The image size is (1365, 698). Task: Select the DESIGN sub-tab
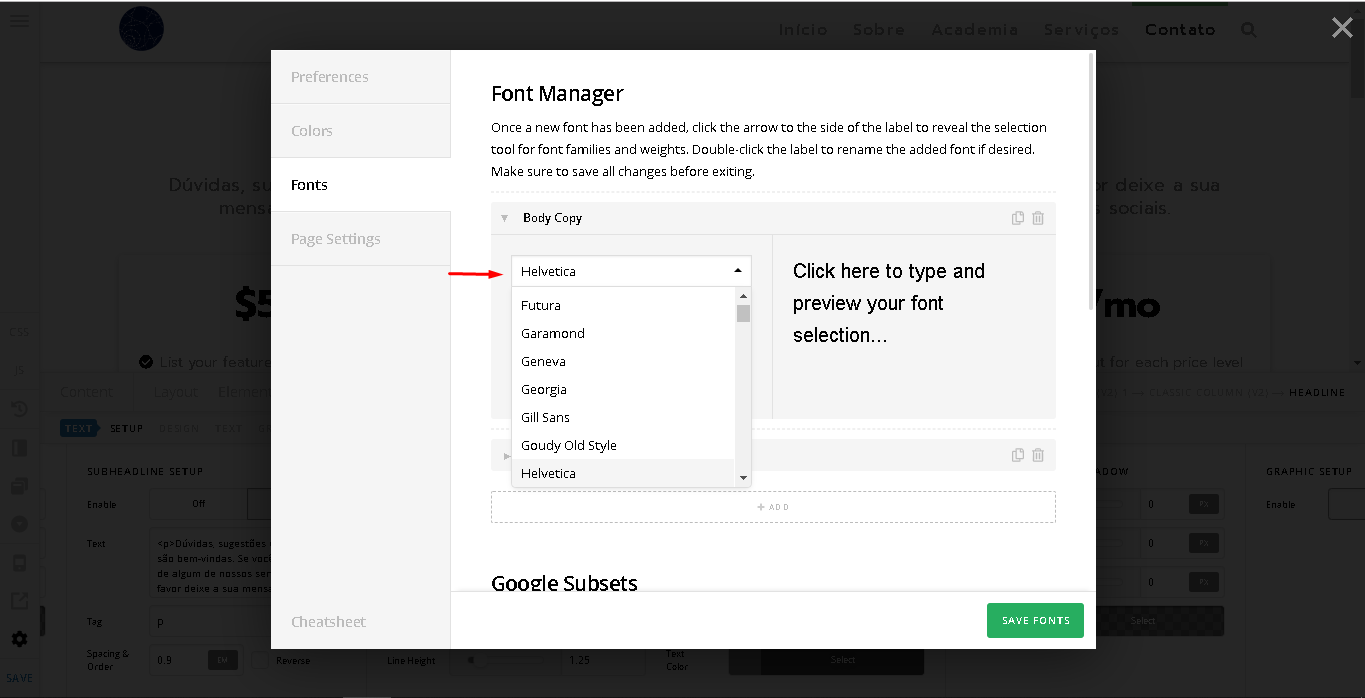179,428
